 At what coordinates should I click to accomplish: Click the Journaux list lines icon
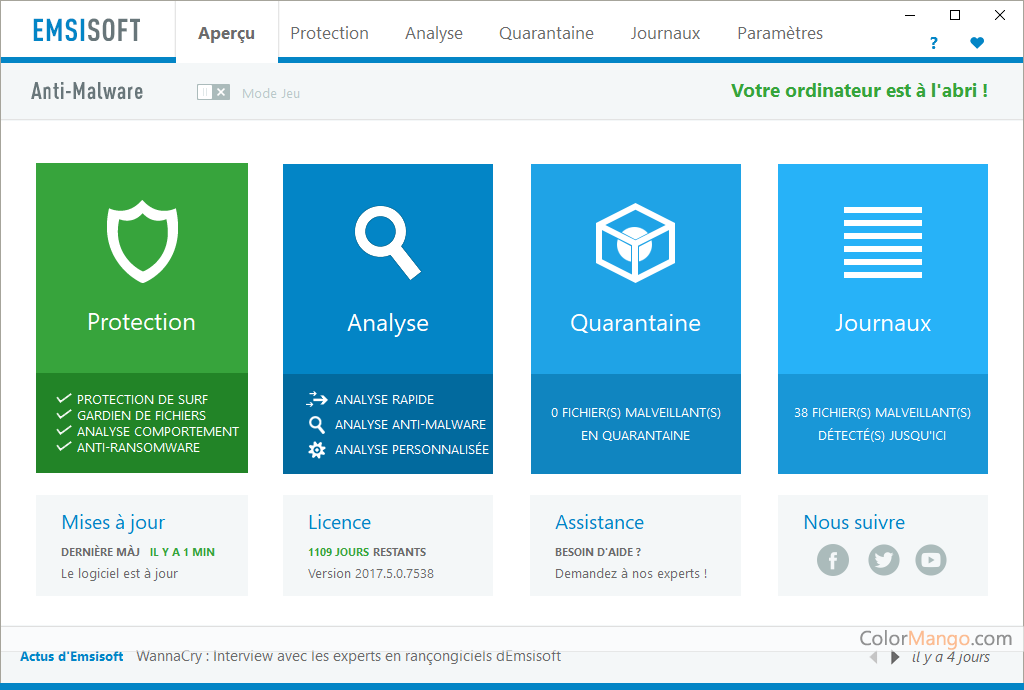(x=882, y=242)
